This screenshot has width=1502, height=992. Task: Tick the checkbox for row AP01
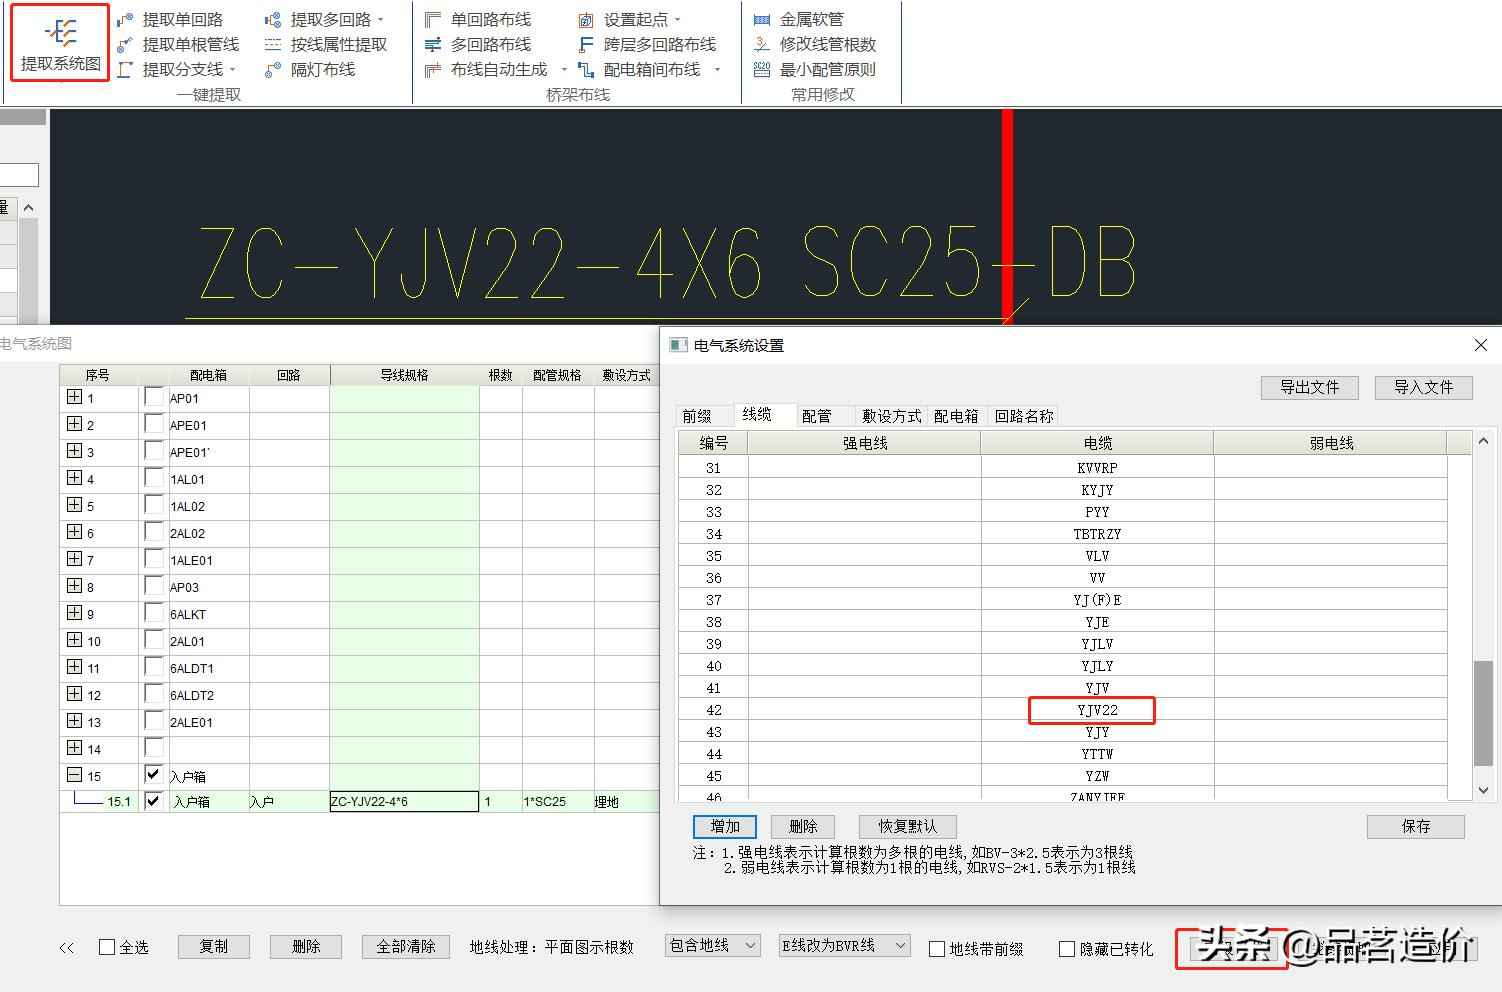point(154,397)
